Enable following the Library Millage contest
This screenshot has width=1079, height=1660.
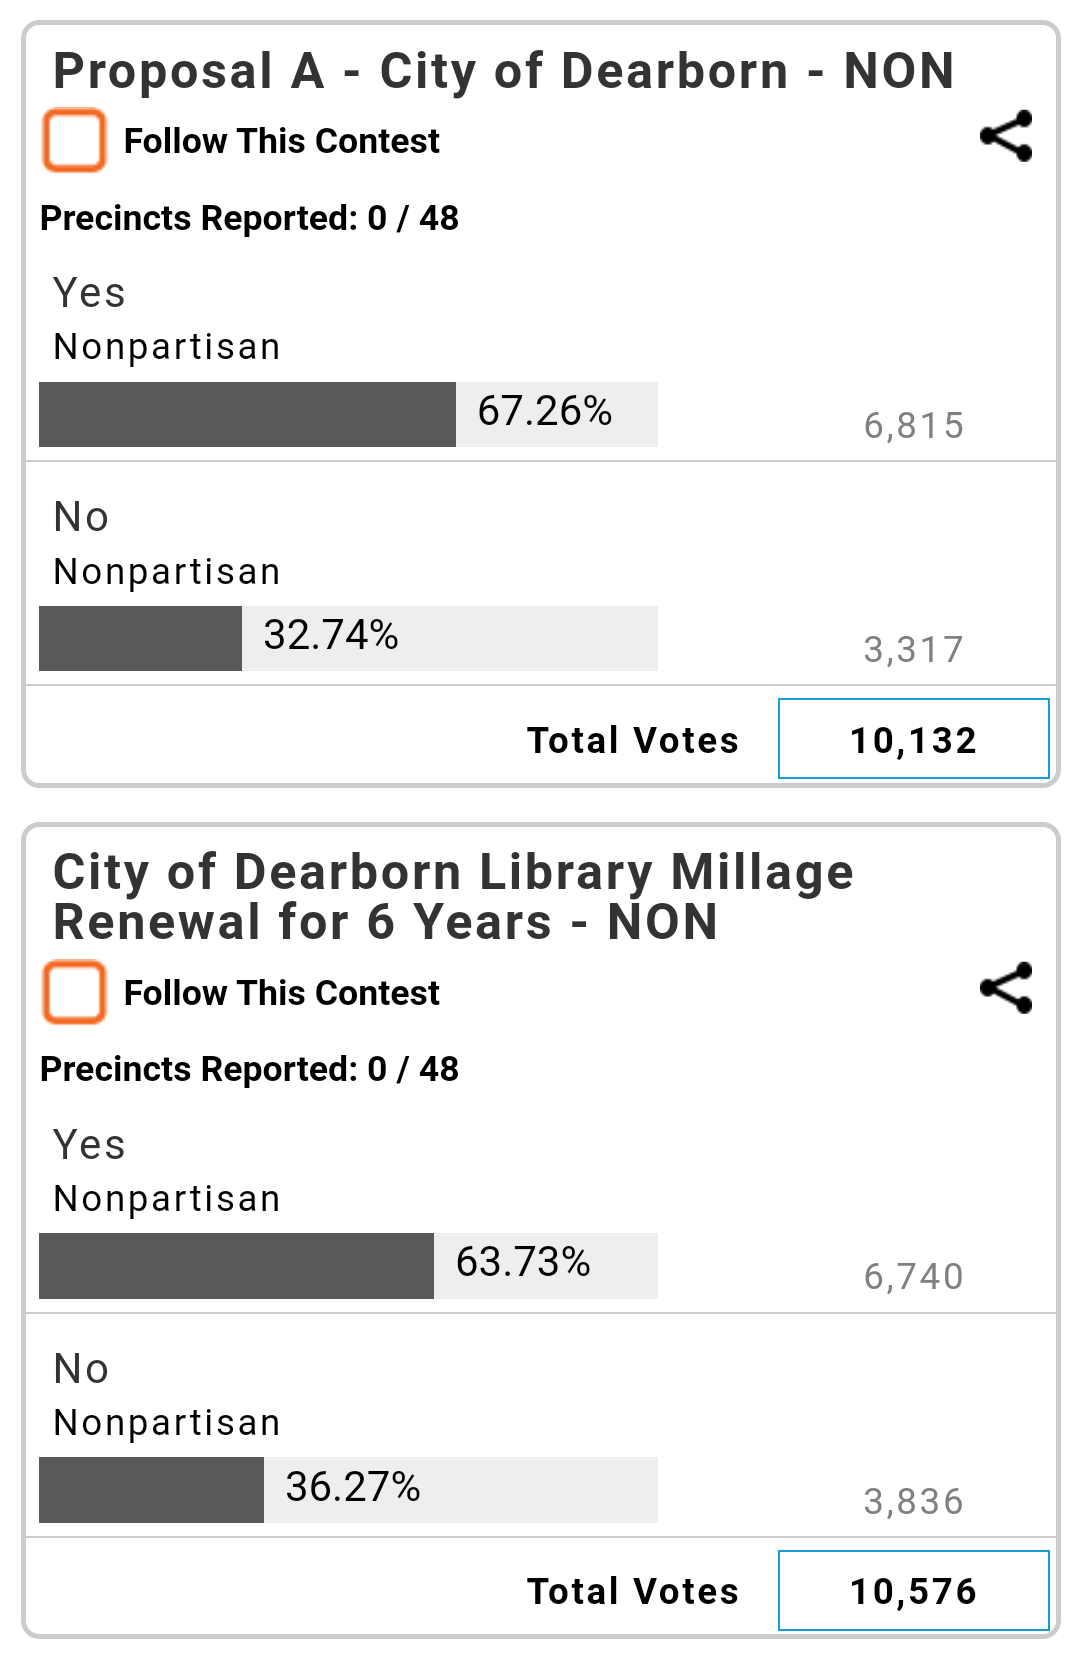pos(74,992)
